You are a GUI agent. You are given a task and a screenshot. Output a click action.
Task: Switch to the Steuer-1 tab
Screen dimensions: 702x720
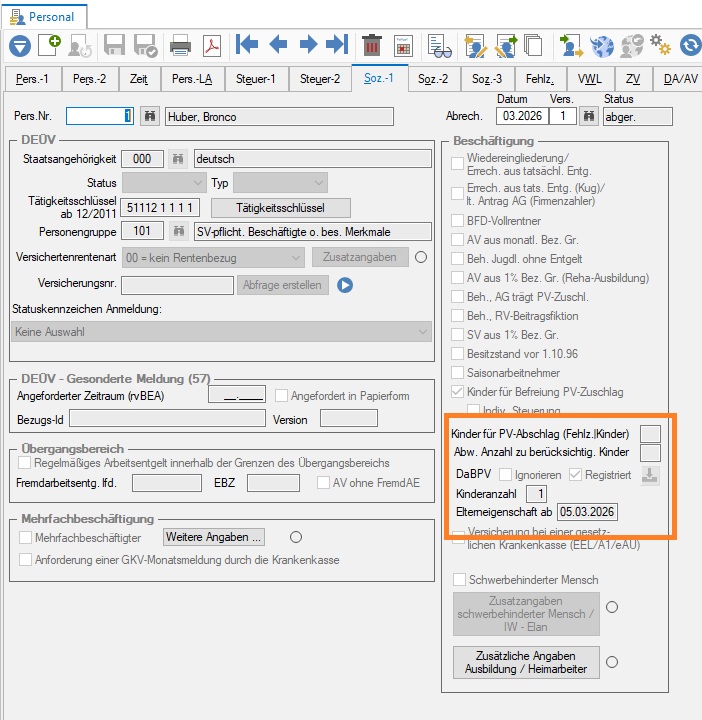tap(256, 79)
